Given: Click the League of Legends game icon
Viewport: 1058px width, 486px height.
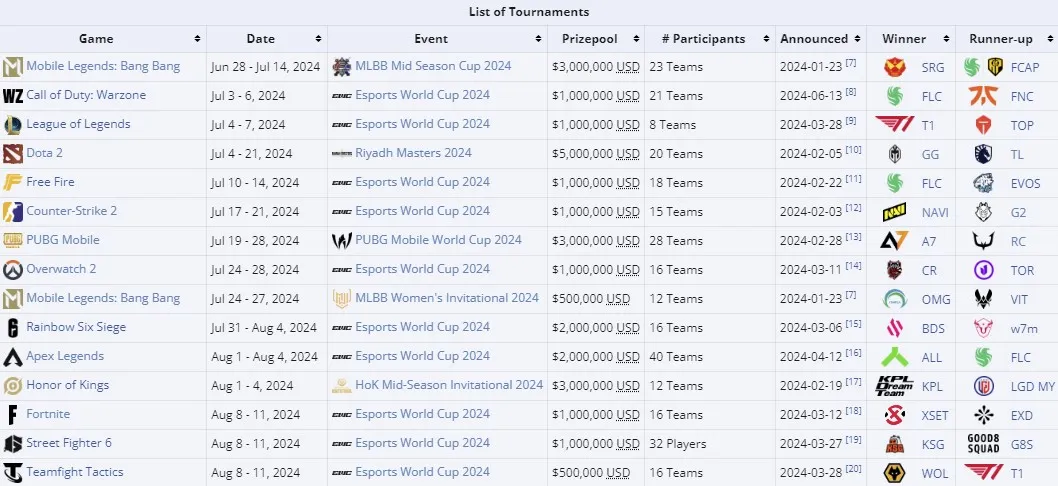Looking at the screenshot, I should 13,124.
